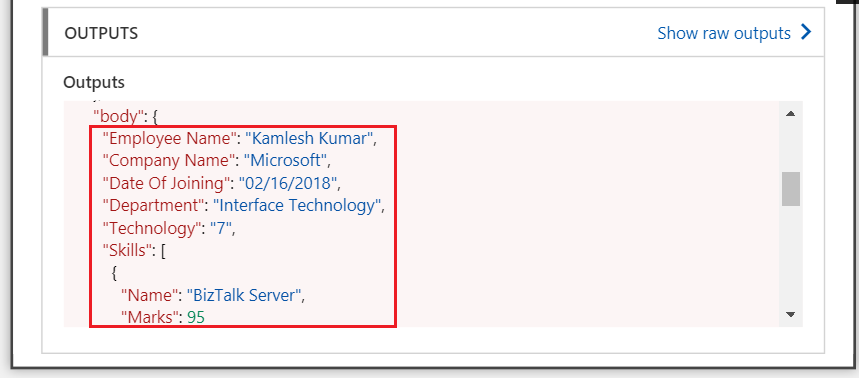The image size is (859, 378).
Task: Click the "Outputs" label text
Action: (x=94, y=82)
